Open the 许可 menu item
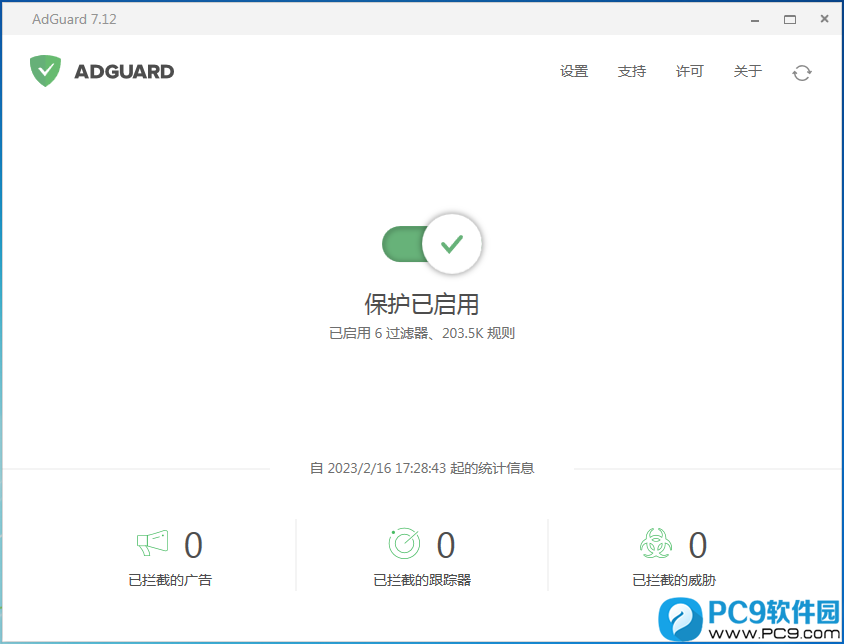The width and height of the screenshot is (844, 644). [690, 71]
